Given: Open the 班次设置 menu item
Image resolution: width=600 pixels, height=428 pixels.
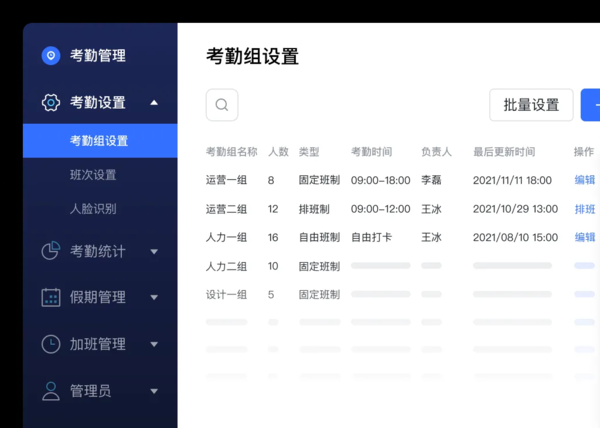Looking at the screenshot, I should 93,175.
